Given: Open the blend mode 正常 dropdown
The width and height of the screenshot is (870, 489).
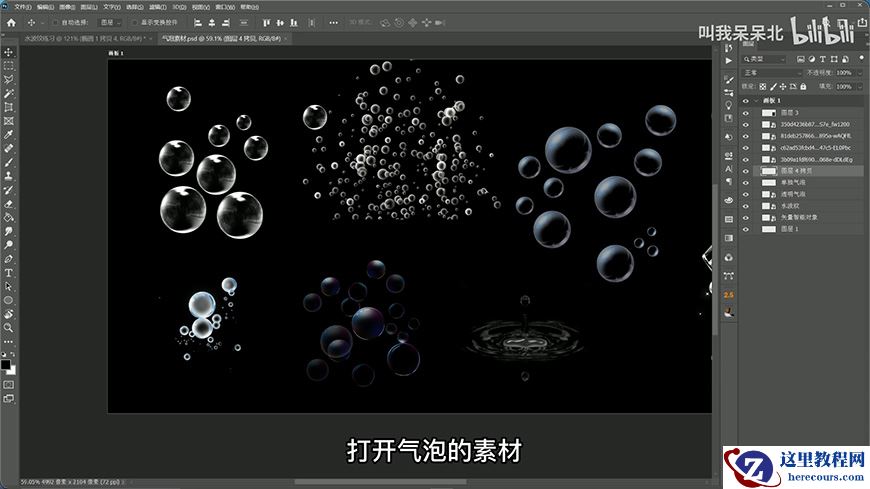Looking at the screenshot, I should click(x=772, y=73).
